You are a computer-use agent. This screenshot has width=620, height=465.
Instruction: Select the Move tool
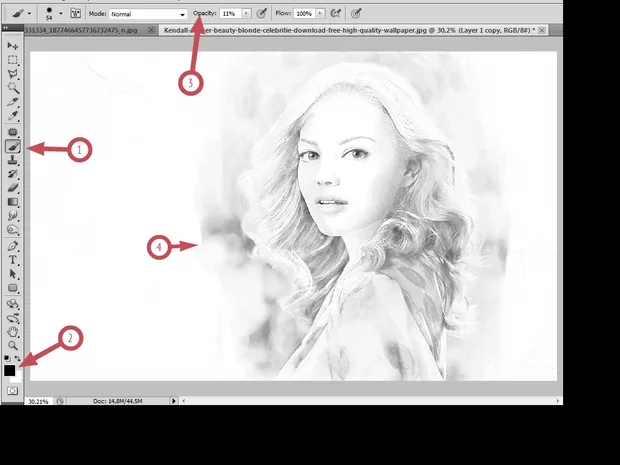tap(13, 46)
